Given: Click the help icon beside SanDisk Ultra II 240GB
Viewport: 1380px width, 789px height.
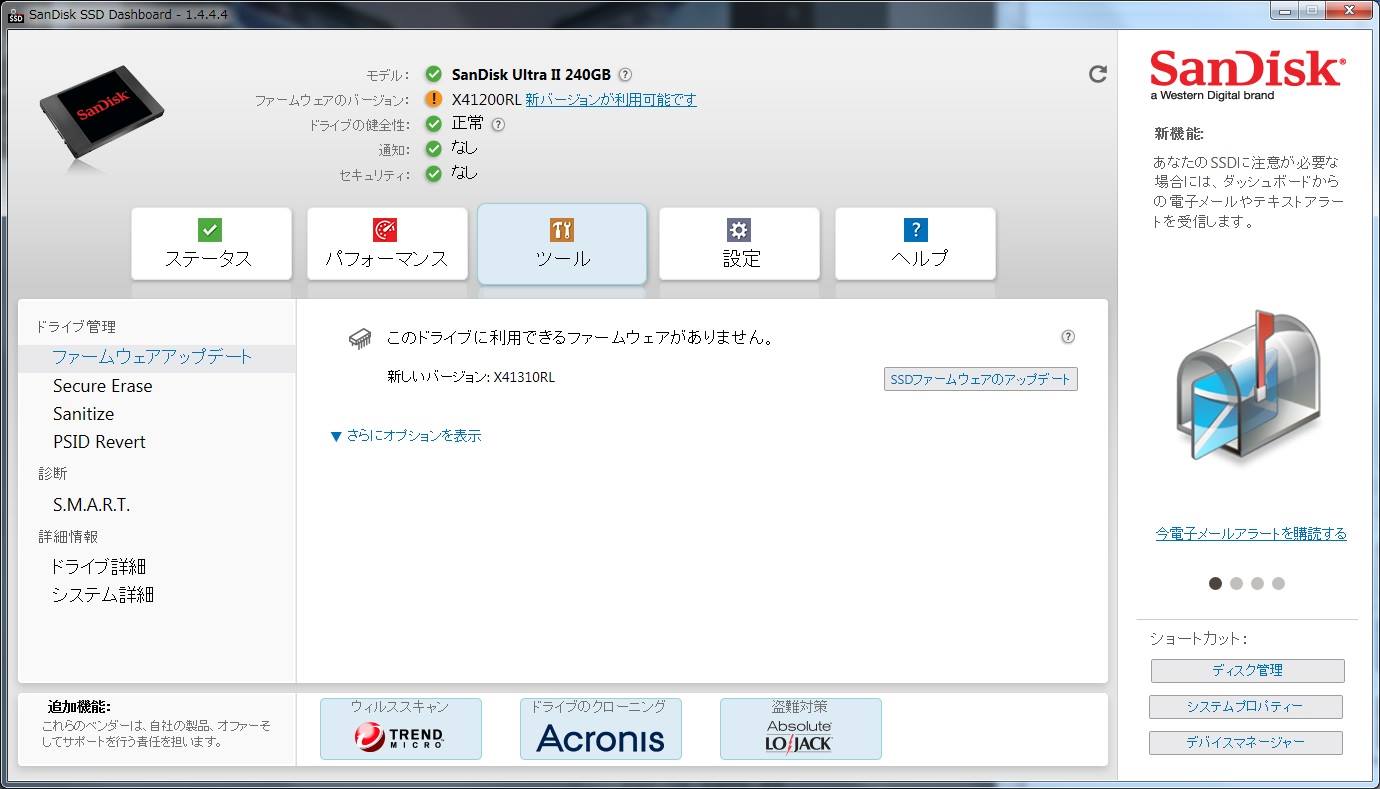Looking at the screenshot, I should 625,74.
